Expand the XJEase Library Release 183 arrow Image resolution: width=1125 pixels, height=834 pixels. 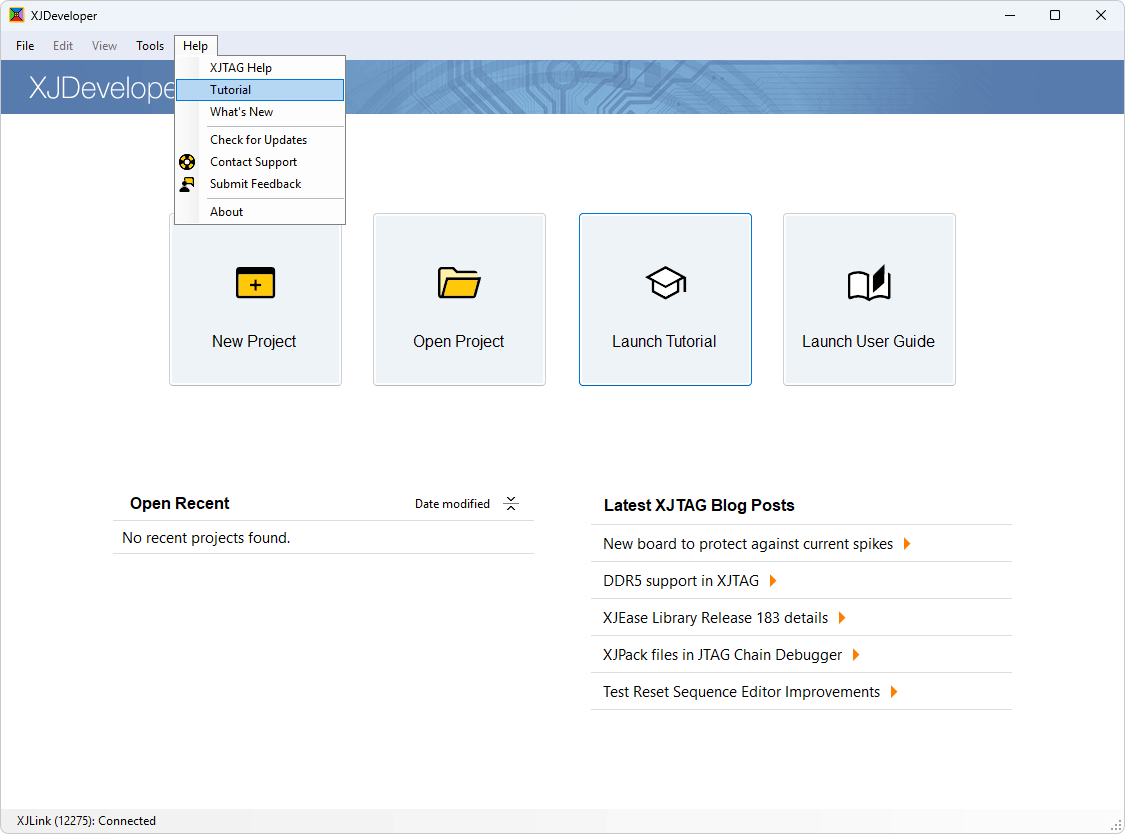coord(842,618)
